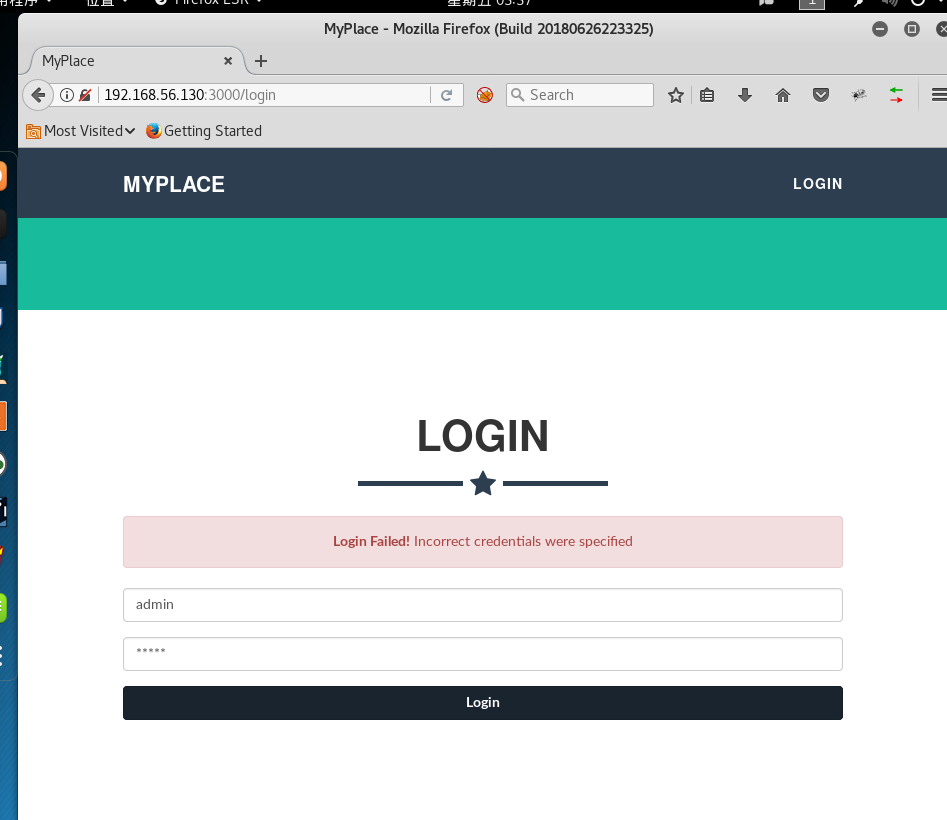Click the red-green arrows extension icon
Screen dimensions: 947x820
(x=895, y=94)
